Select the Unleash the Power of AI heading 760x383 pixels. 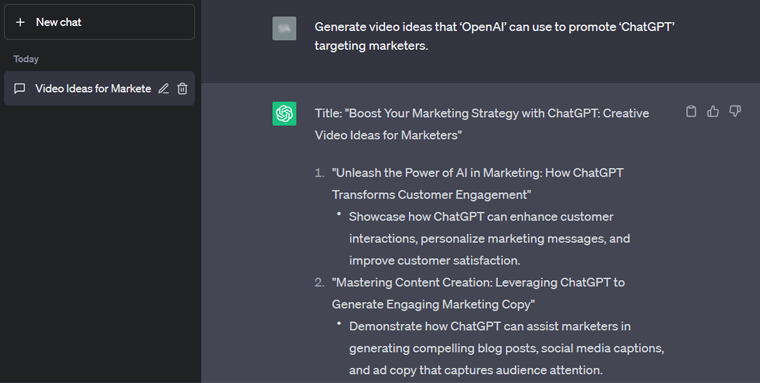coord(477,184)
